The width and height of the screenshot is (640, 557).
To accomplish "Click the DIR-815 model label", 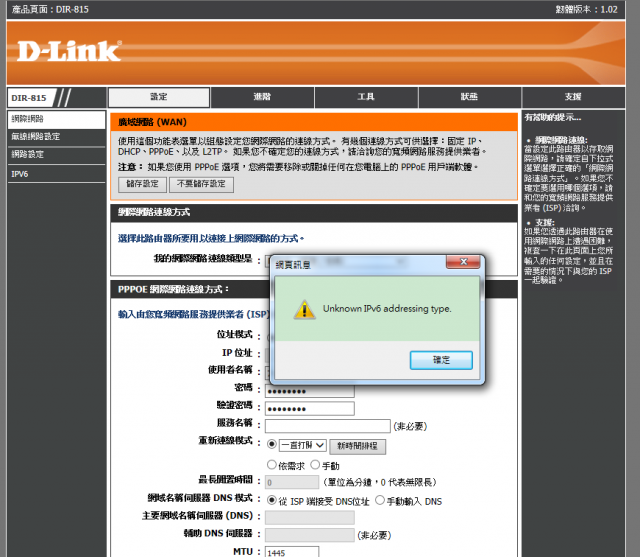I will click(29, 98).
